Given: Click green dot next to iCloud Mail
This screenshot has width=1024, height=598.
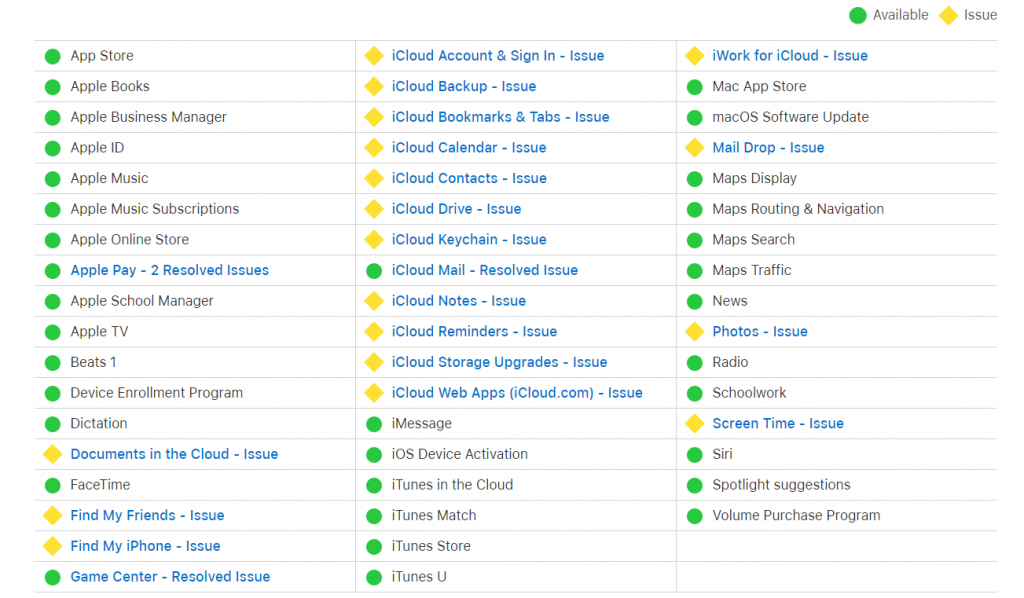Looking at the screenshot, I should click(x=374, y=271).
